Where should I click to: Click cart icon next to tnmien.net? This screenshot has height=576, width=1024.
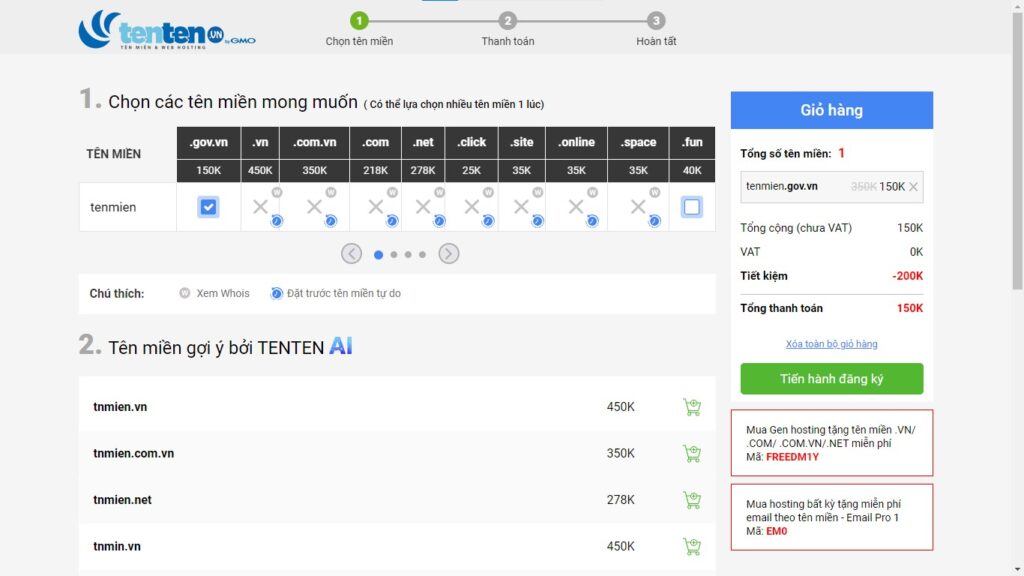click(691, 499)
